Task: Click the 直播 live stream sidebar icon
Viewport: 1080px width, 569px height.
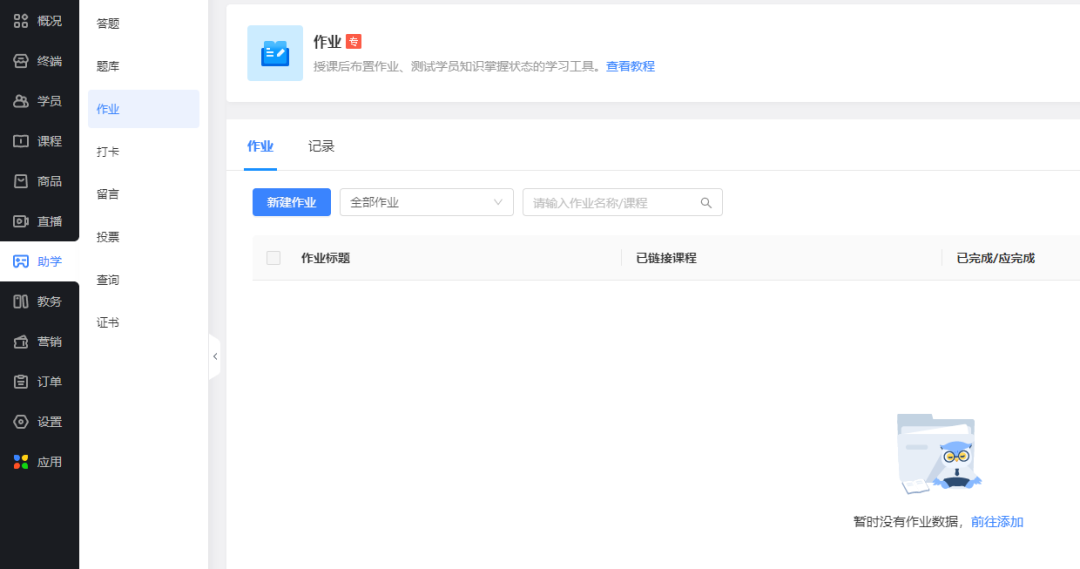Action: point(21,221)
